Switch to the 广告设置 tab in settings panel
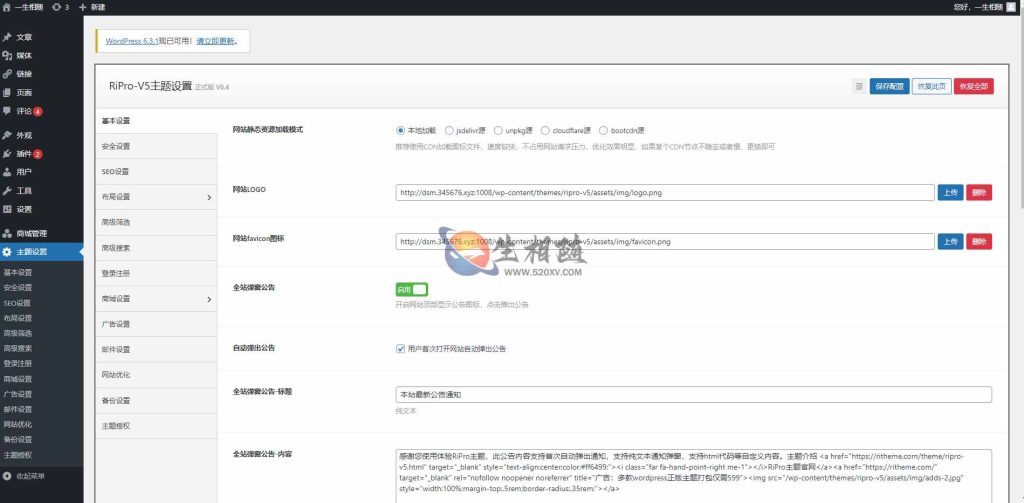This screenshot has height=503, width=1024. 156,324
